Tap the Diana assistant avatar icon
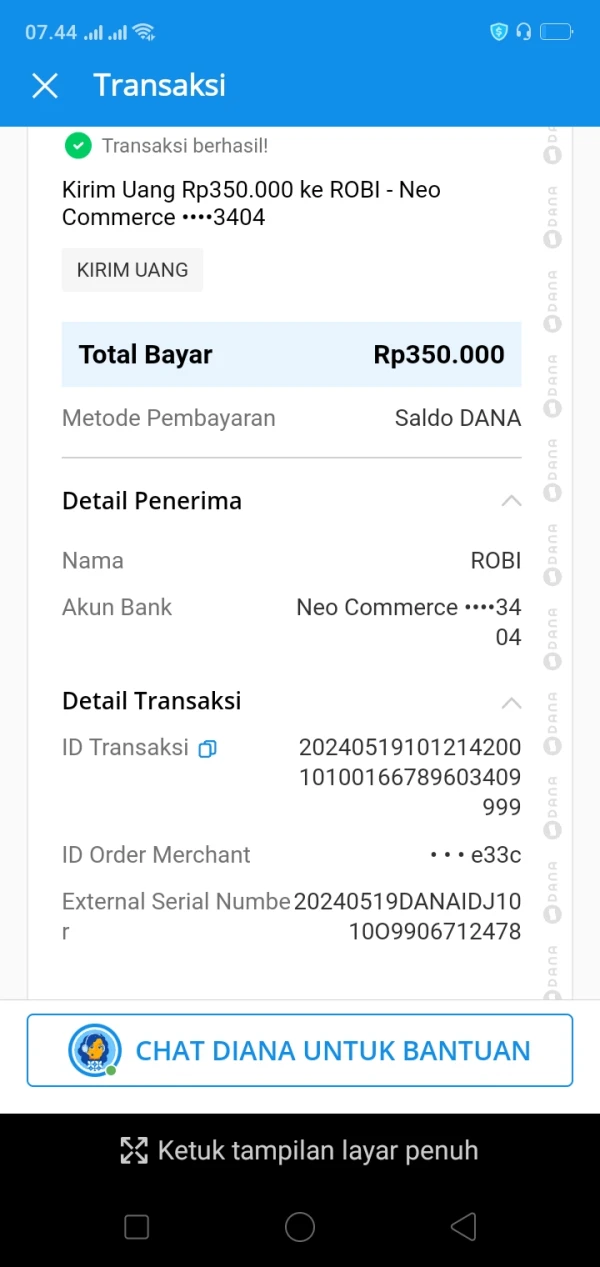 point(95,1050)
